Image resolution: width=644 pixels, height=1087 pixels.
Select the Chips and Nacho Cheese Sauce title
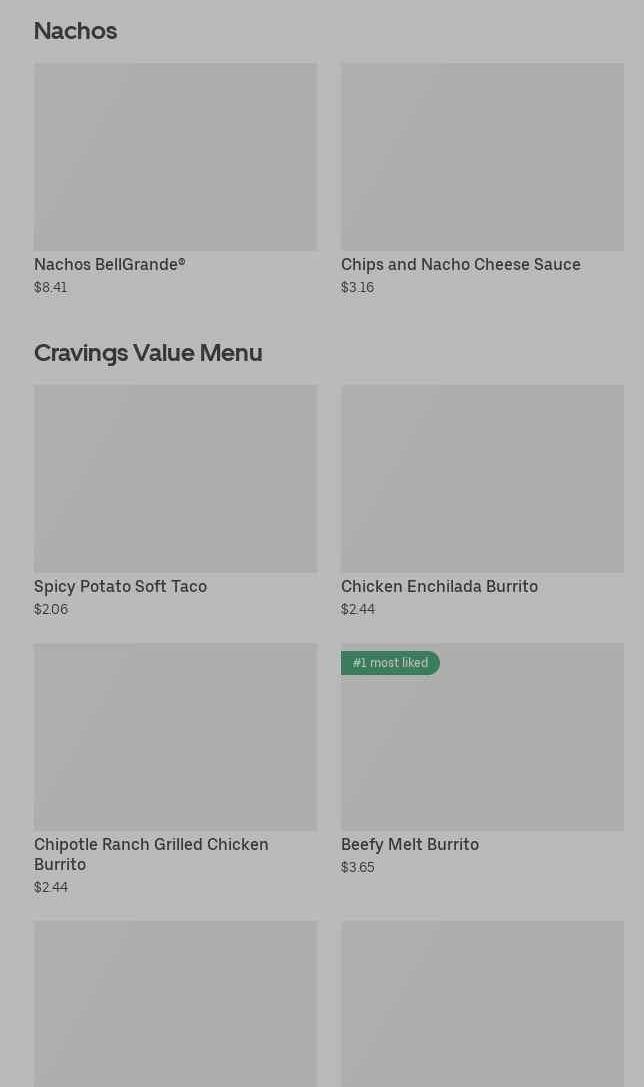pos(460,264)
